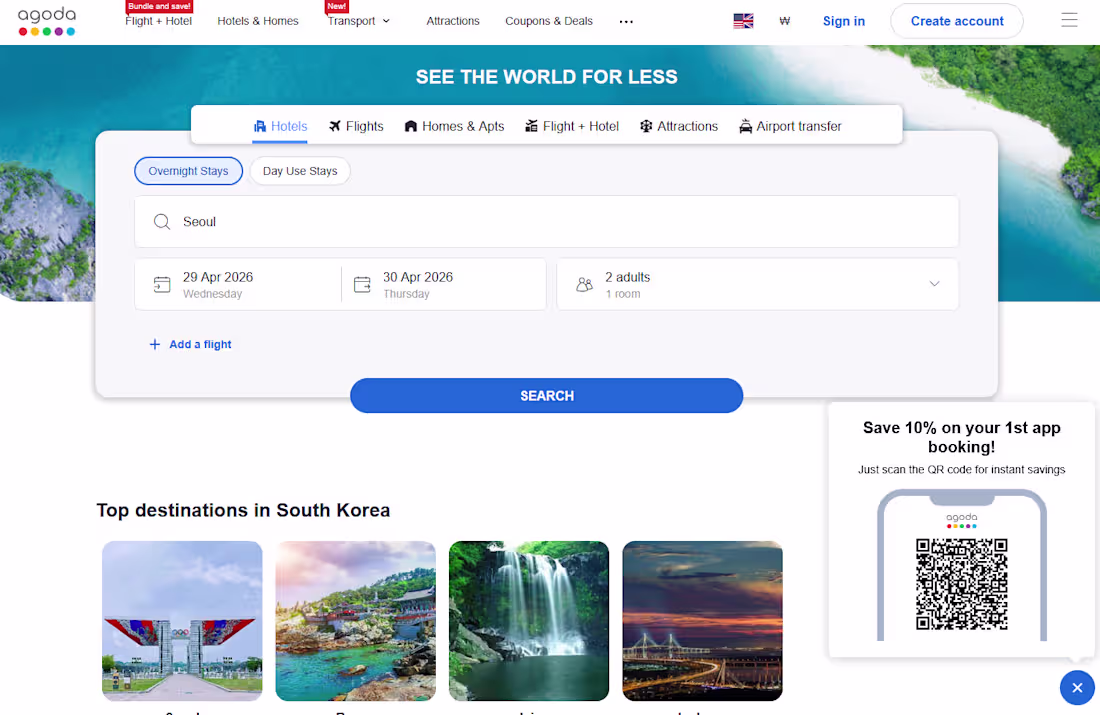Image resolution: width=1100 pixels, height=715 pixels.
Task: Click the Agoda logo
Action: [46, 21]
